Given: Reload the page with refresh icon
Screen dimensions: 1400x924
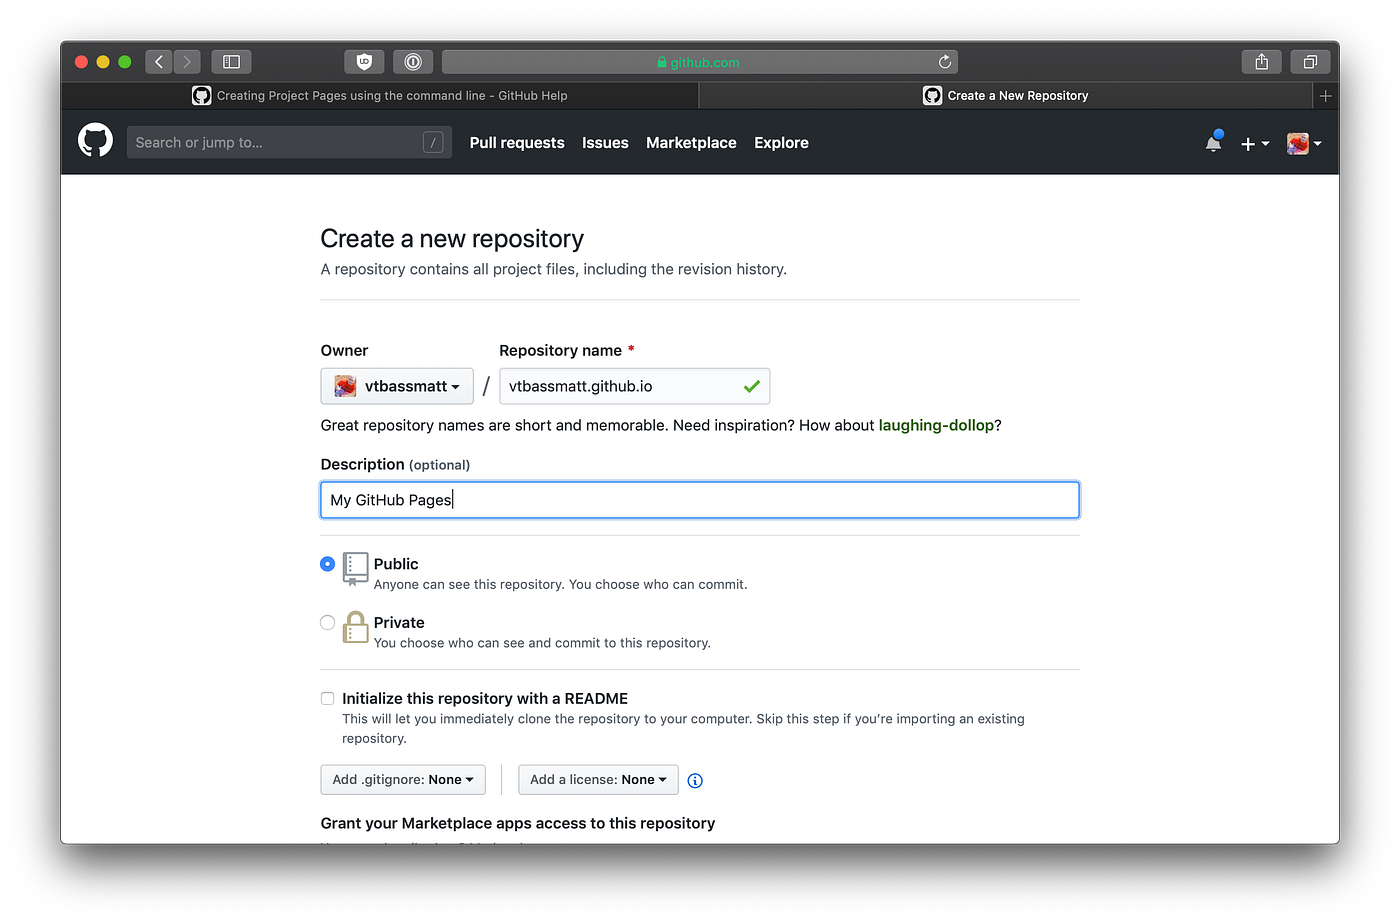Looking at the screenshot, I should (944, 62).
